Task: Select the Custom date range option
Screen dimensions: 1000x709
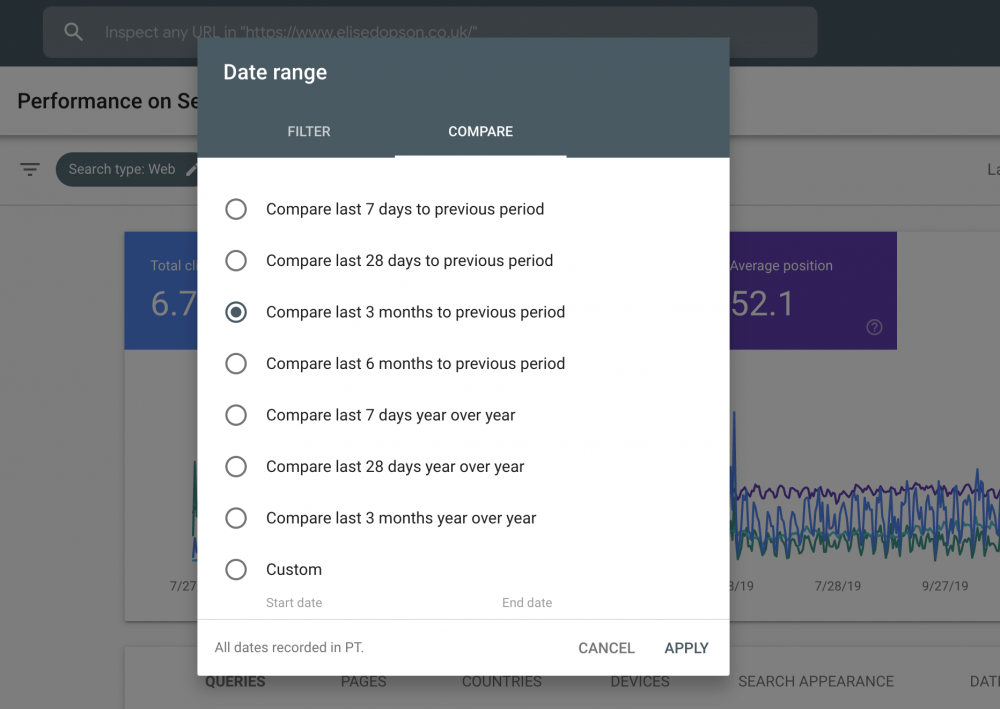Action: [x=236, y=570]
